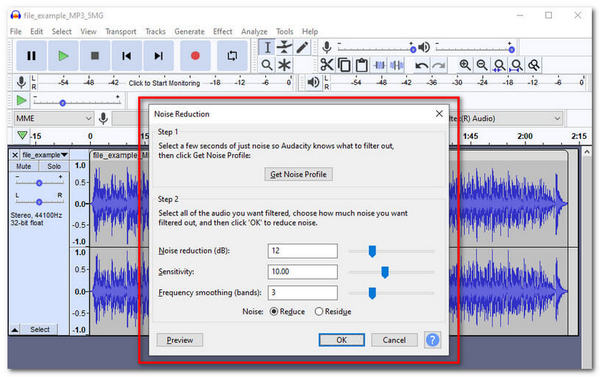The width and height of the screenshot is (600, 377).
Task: Open the Select menu
Action: click(x=62, y=31)
